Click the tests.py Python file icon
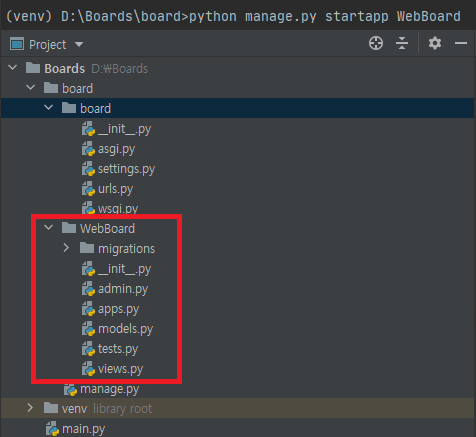The width and height of the screenshot is (476, 437). pos(88,348)
